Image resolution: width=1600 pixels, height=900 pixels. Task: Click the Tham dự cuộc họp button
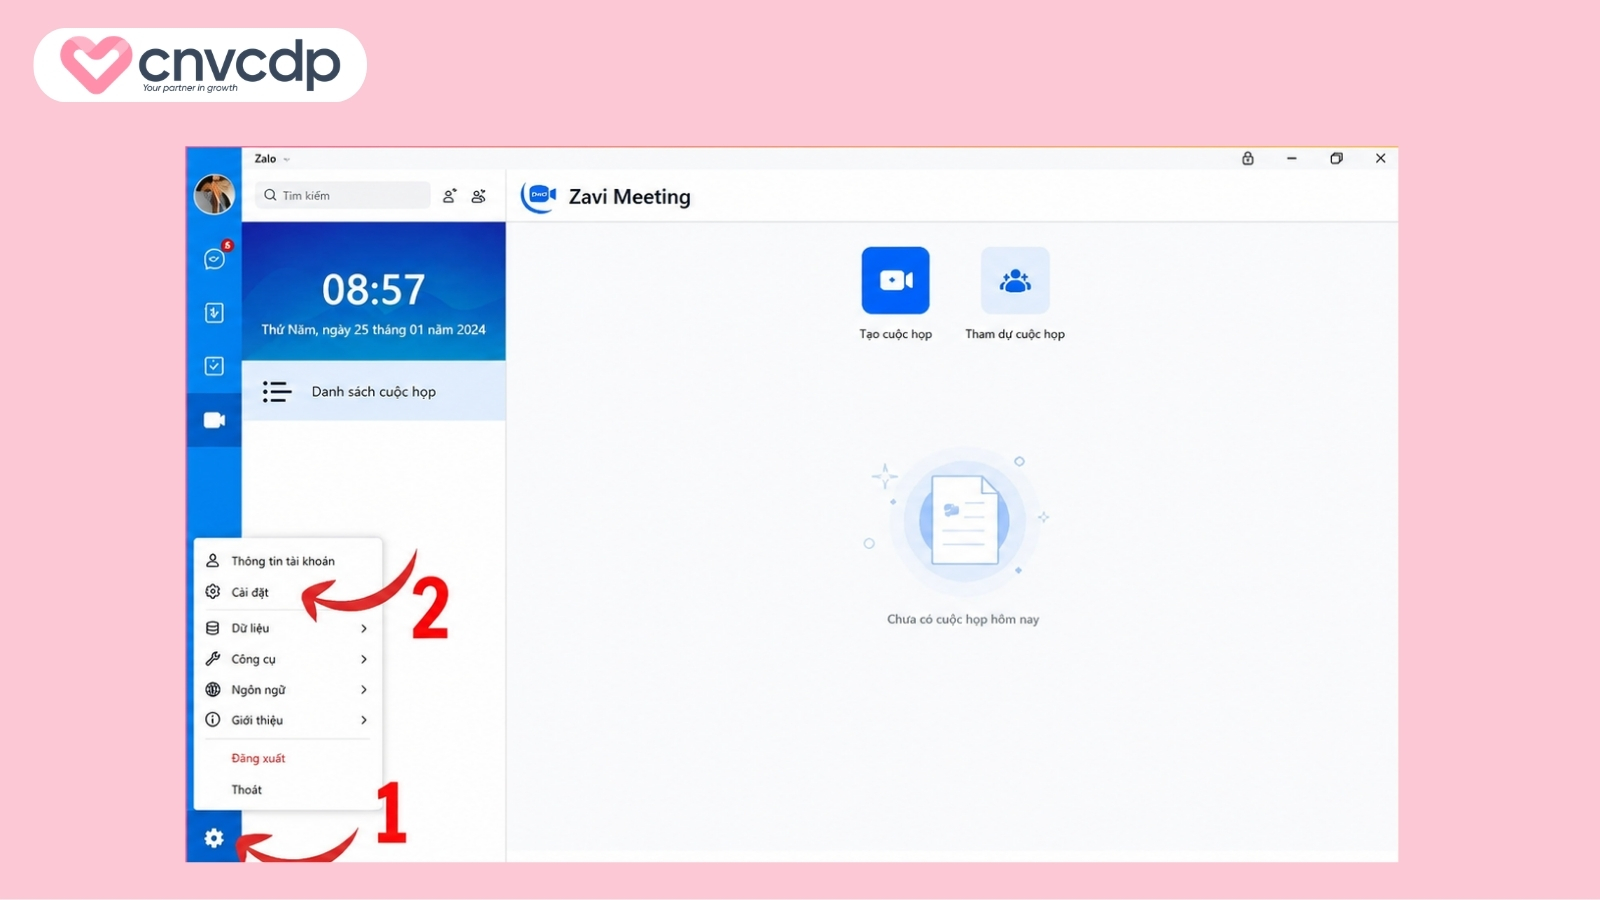[1015, 280]
